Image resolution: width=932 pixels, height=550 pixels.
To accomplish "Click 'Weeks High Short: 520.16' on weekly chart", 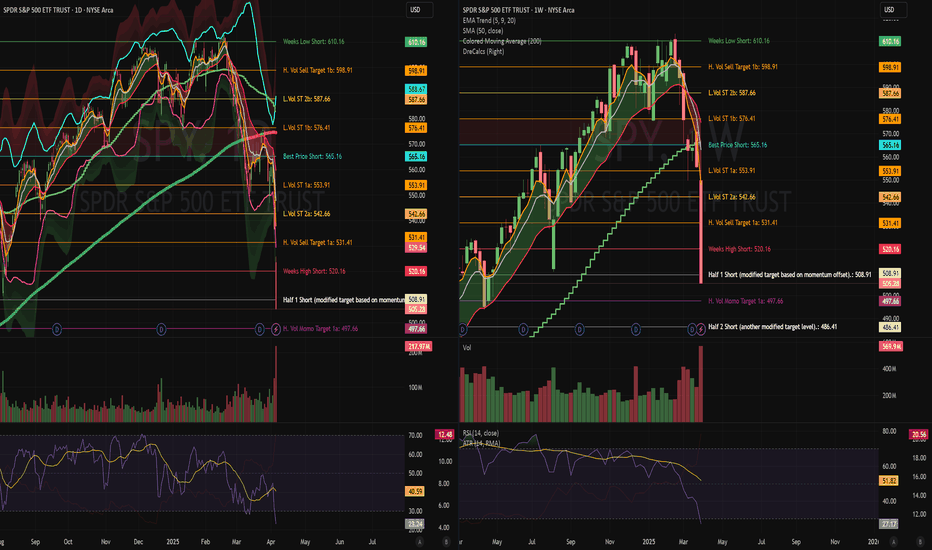I will click(x=739, y=249).
